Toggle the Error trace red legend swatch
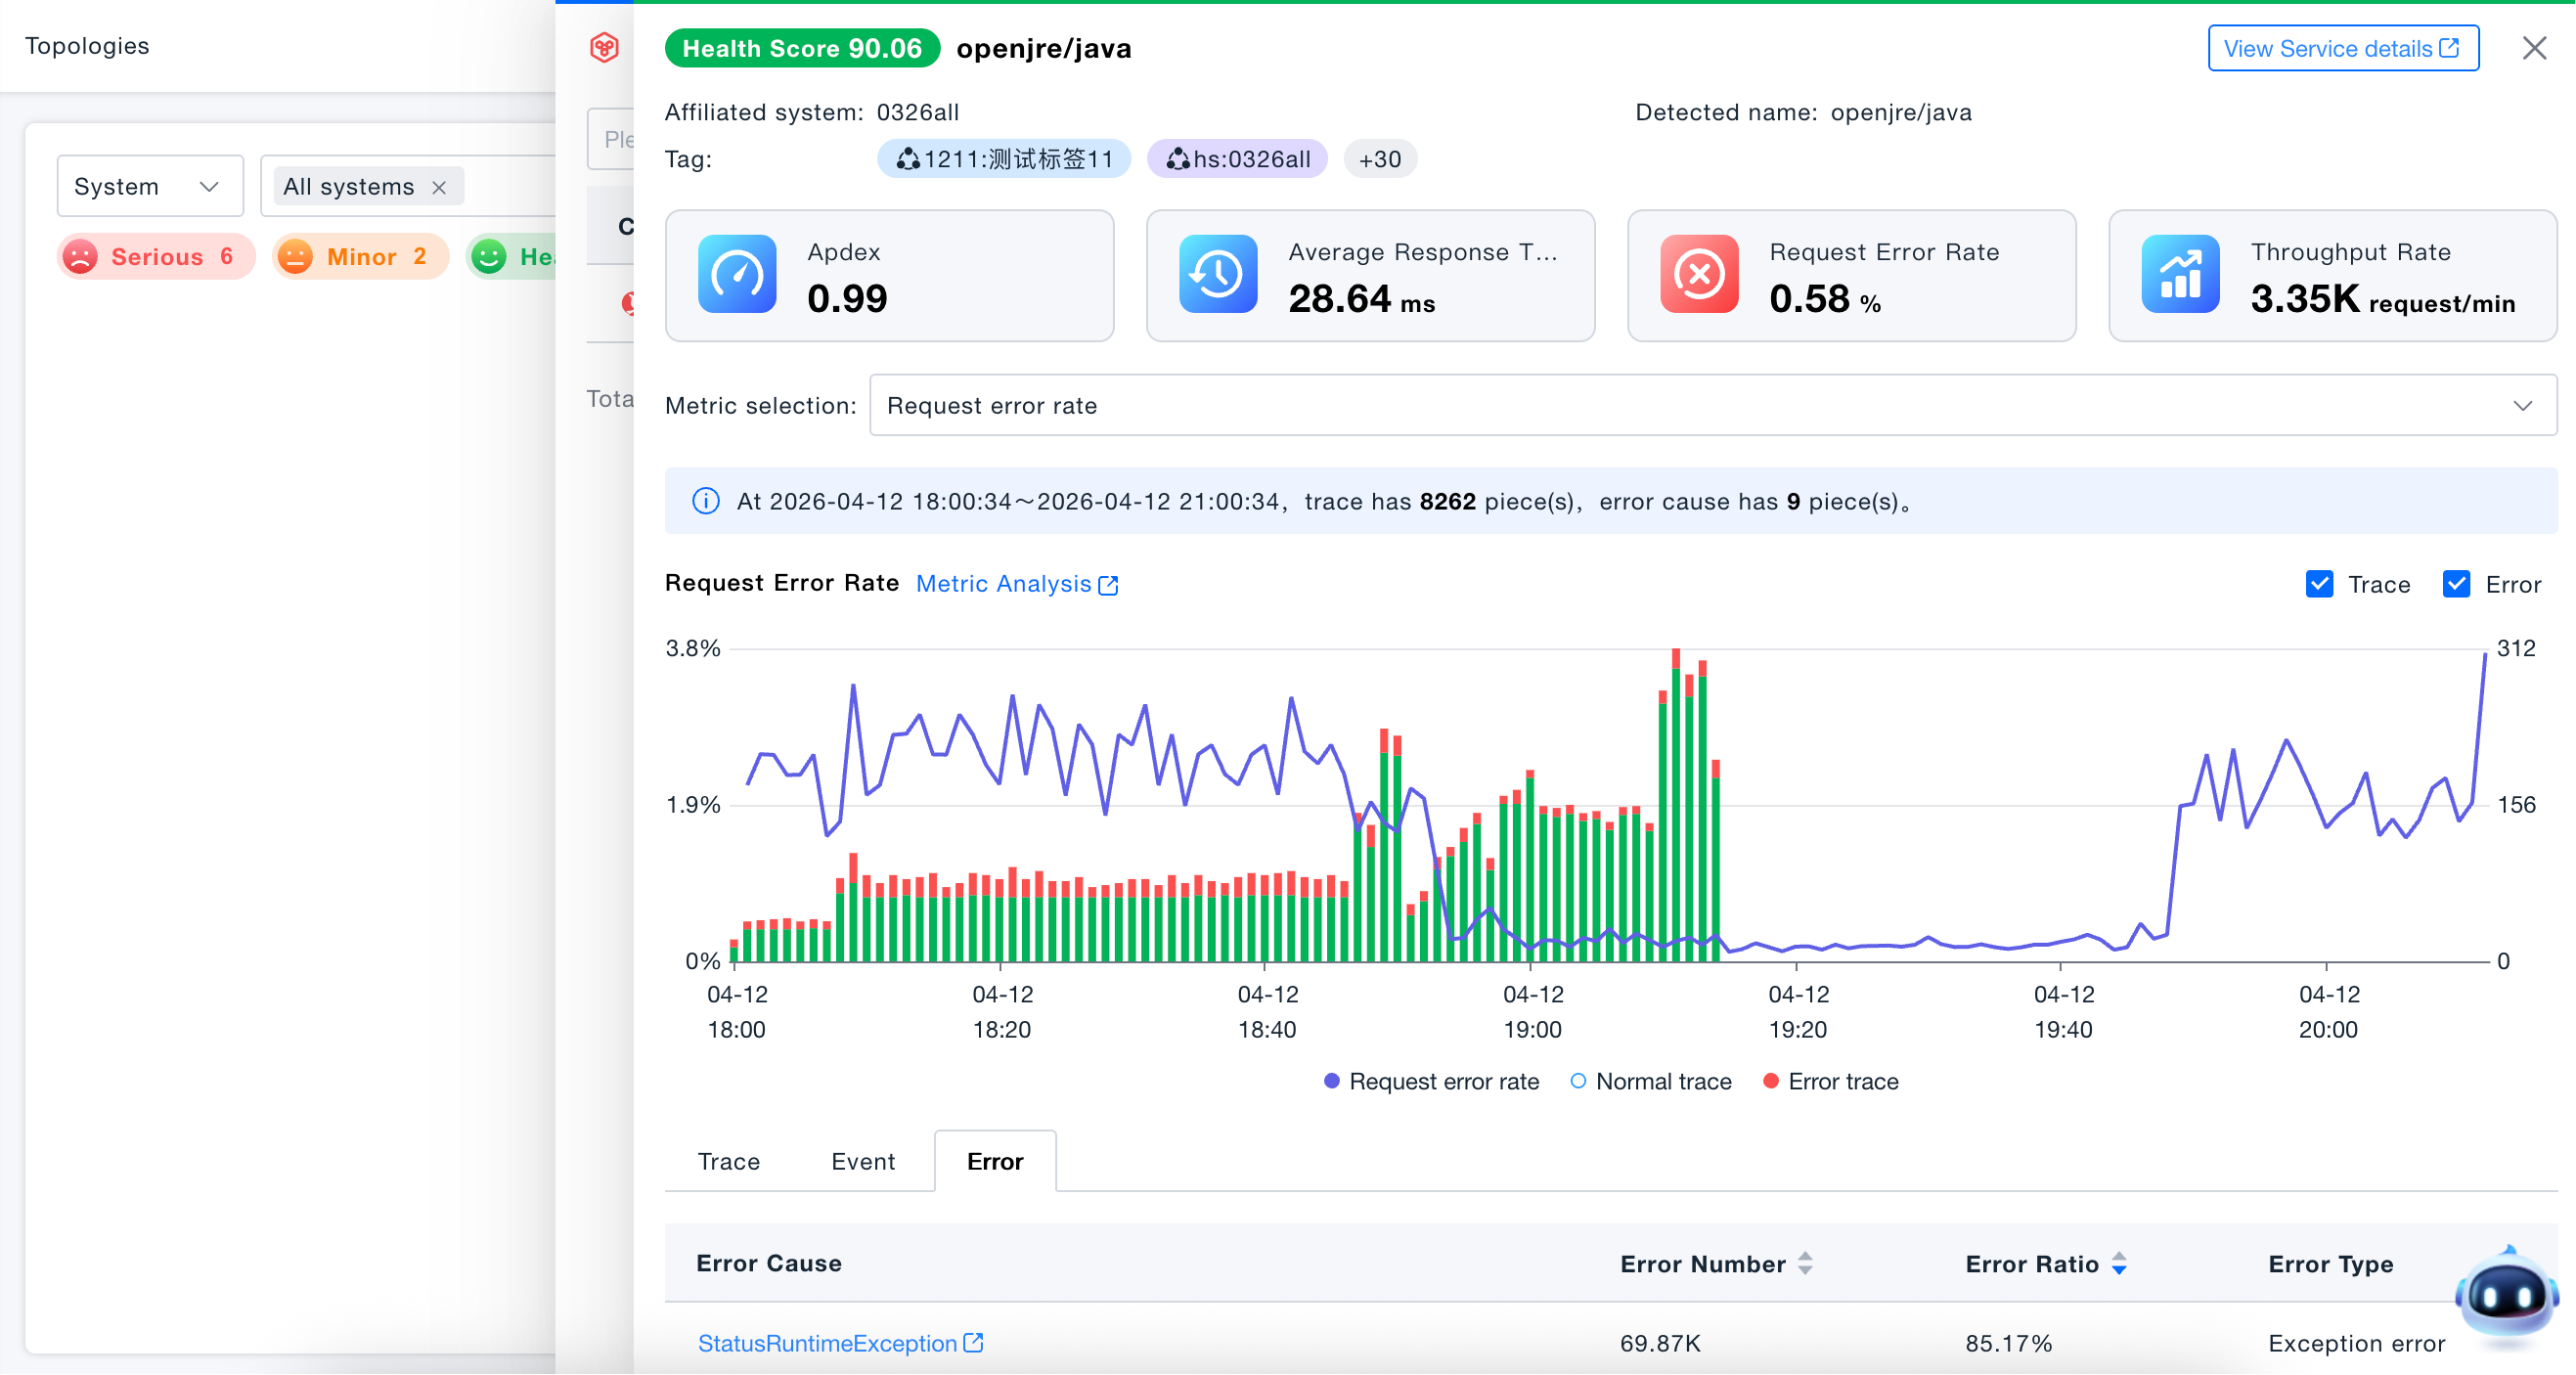2576x1375 pixels. 1770,1081
